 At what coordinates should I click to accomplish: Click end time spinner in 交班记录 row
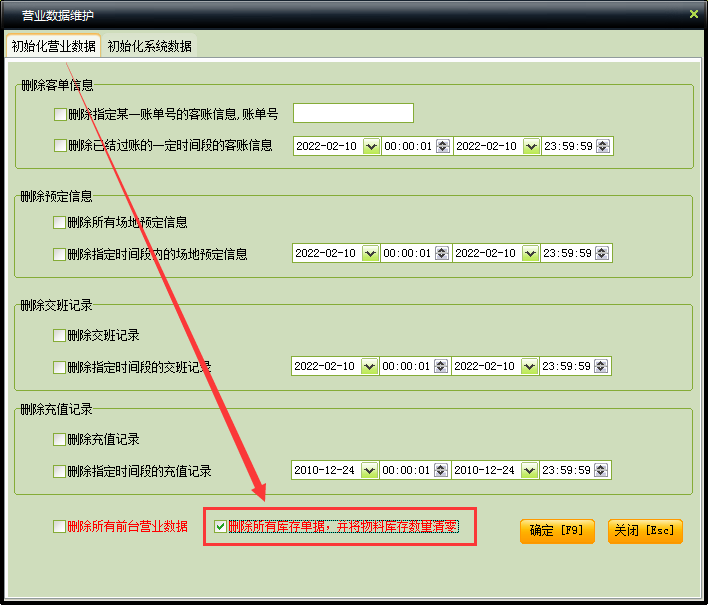click(x=601, y=366)
